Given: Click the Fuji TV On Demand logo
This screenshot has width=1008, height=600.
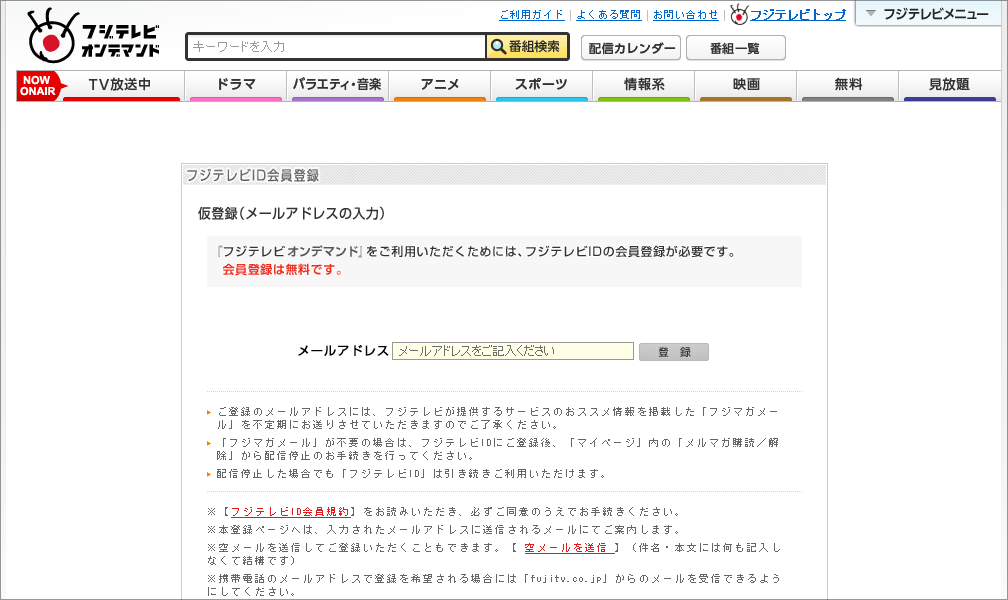Looking at the screenshot, I should (x=93, y=36).
